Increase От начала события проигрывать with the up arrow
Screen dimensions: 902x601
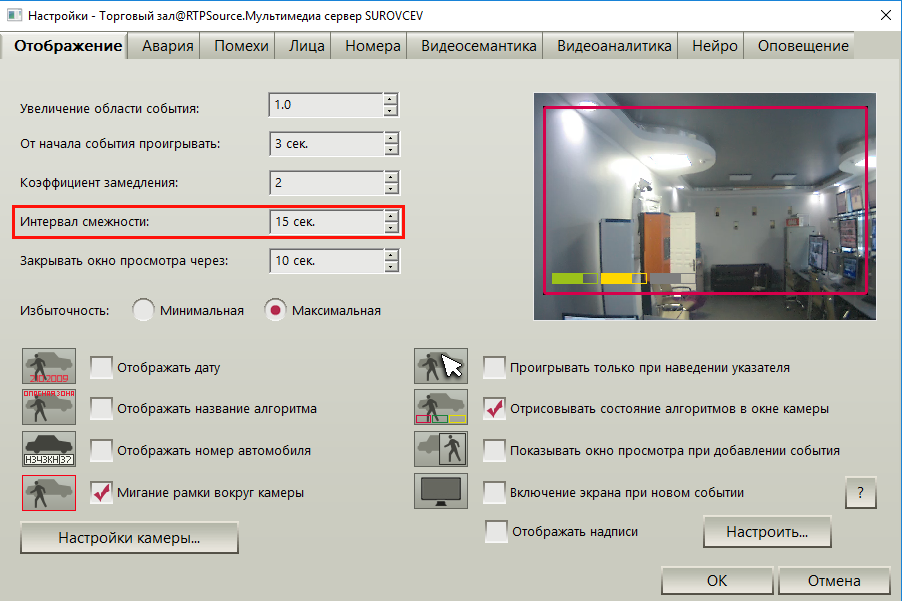point(391,138)
